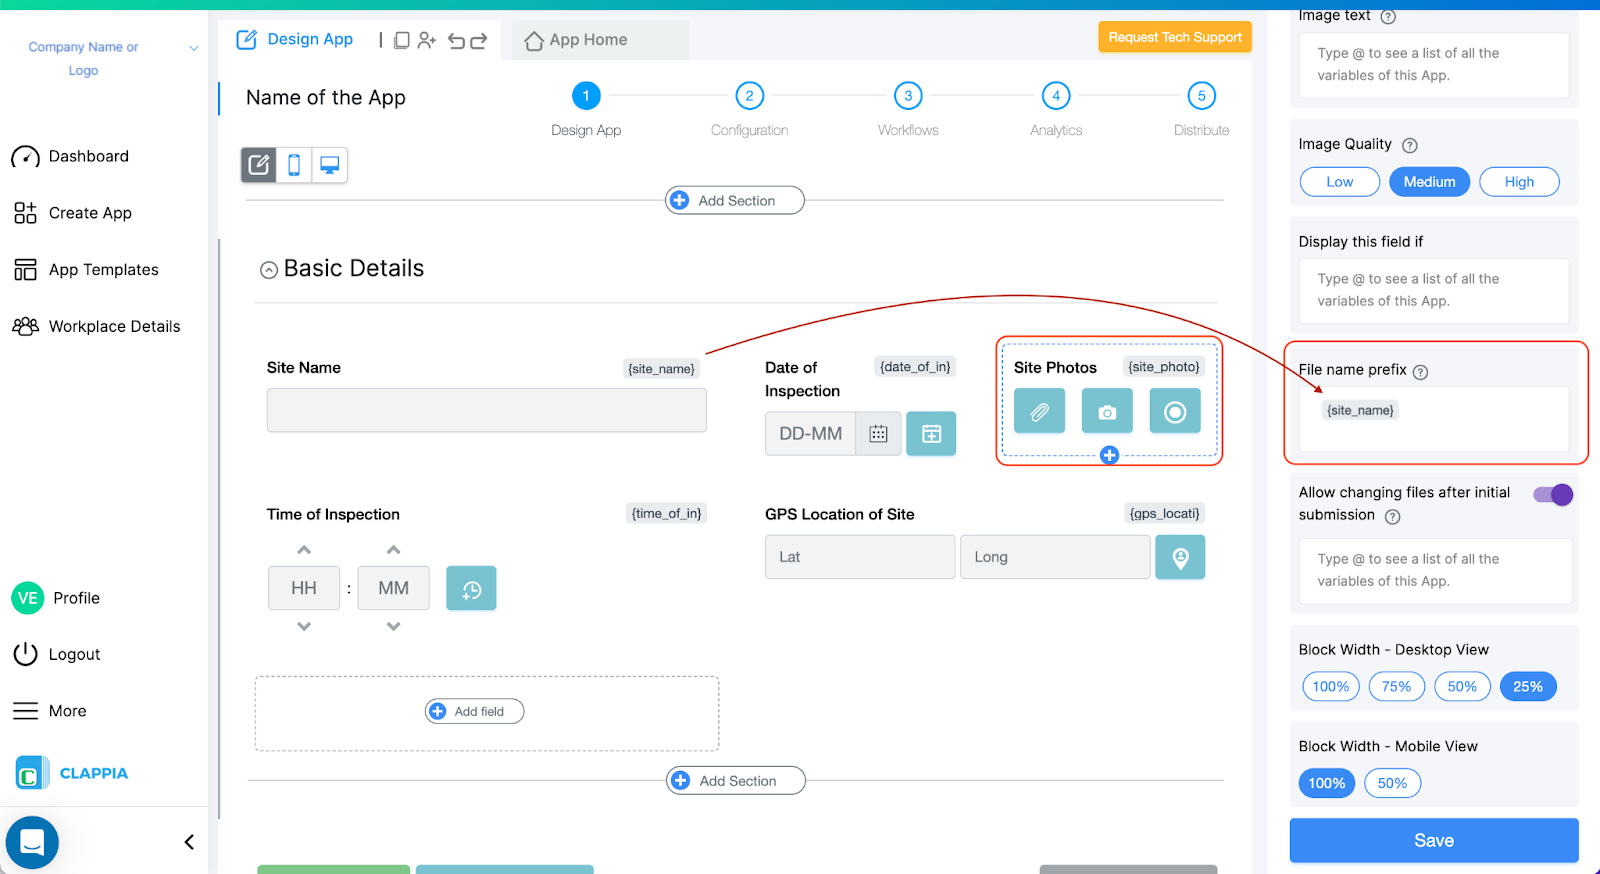
Task: Click the Long input field
Action: (1055, 557)
